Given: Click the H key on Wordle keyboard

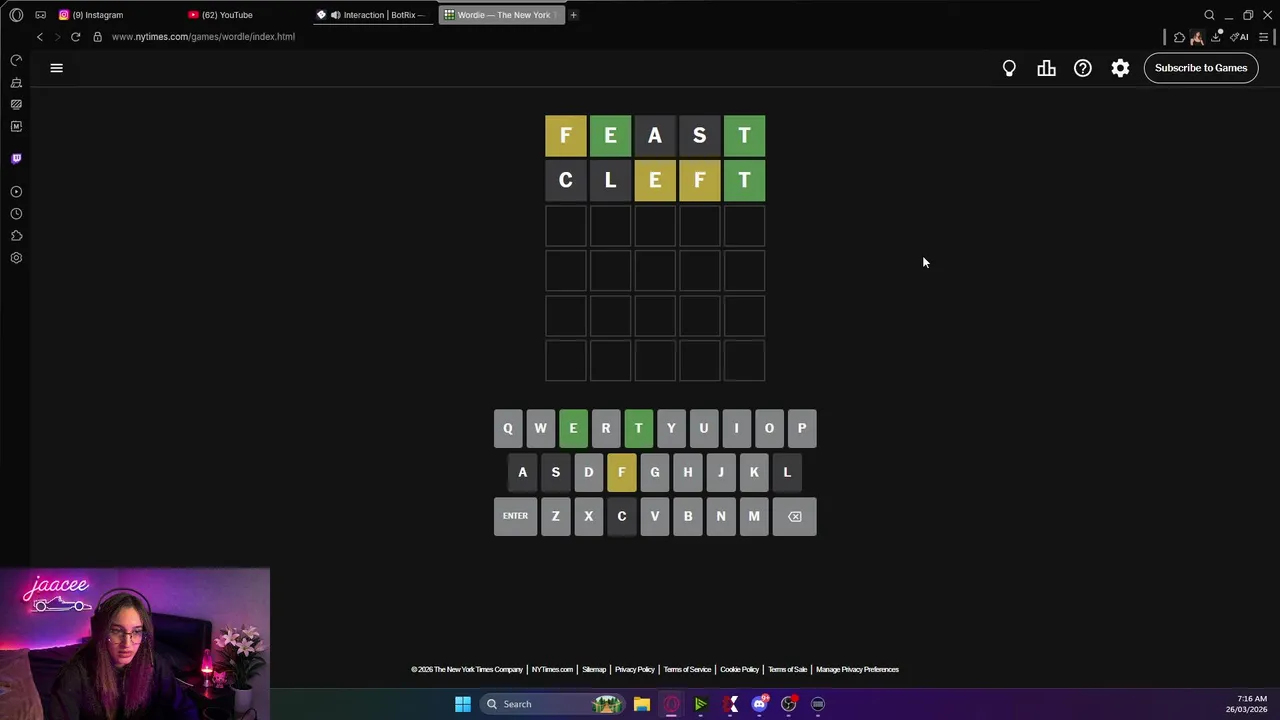Looking at the screenshot, I should pyautogui.click(x=687, y=472).
